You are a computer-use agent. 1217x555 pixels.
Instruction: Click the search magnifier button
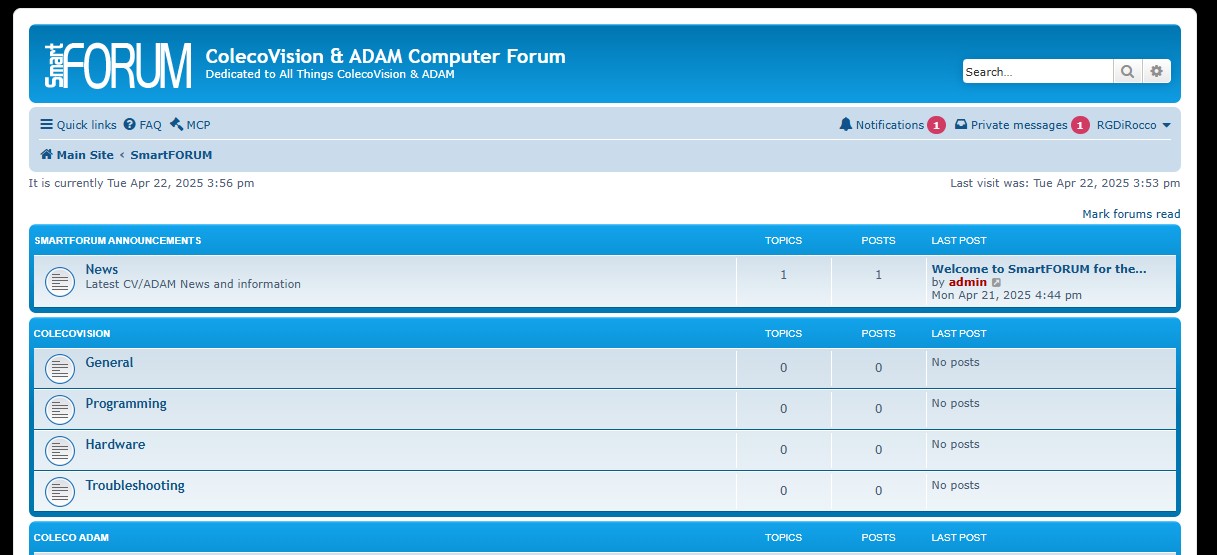pos(1128,71)
